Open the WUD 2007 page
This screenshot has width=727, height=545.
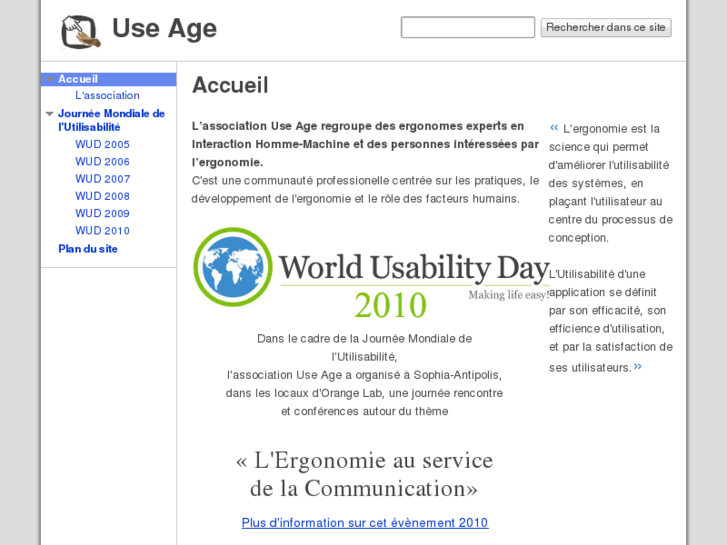point(102,179)
